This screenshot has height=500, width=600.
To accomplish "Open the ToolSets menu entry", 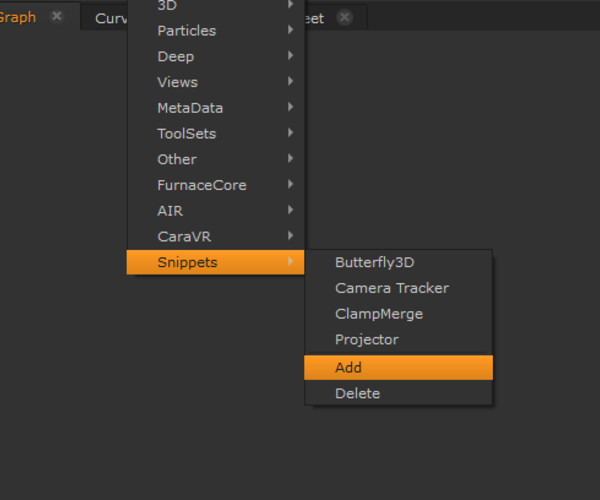I will click(186, 134).
